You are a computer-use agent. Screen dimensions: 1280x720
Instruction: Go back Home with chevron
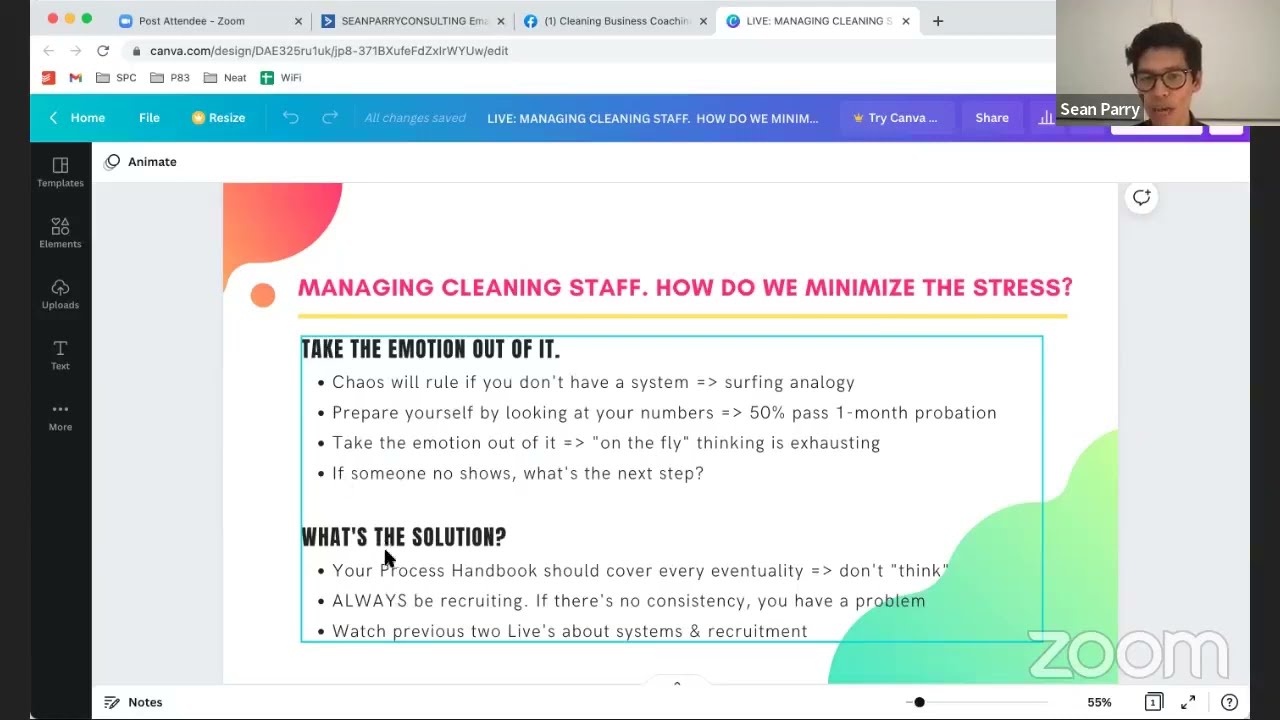77,118
